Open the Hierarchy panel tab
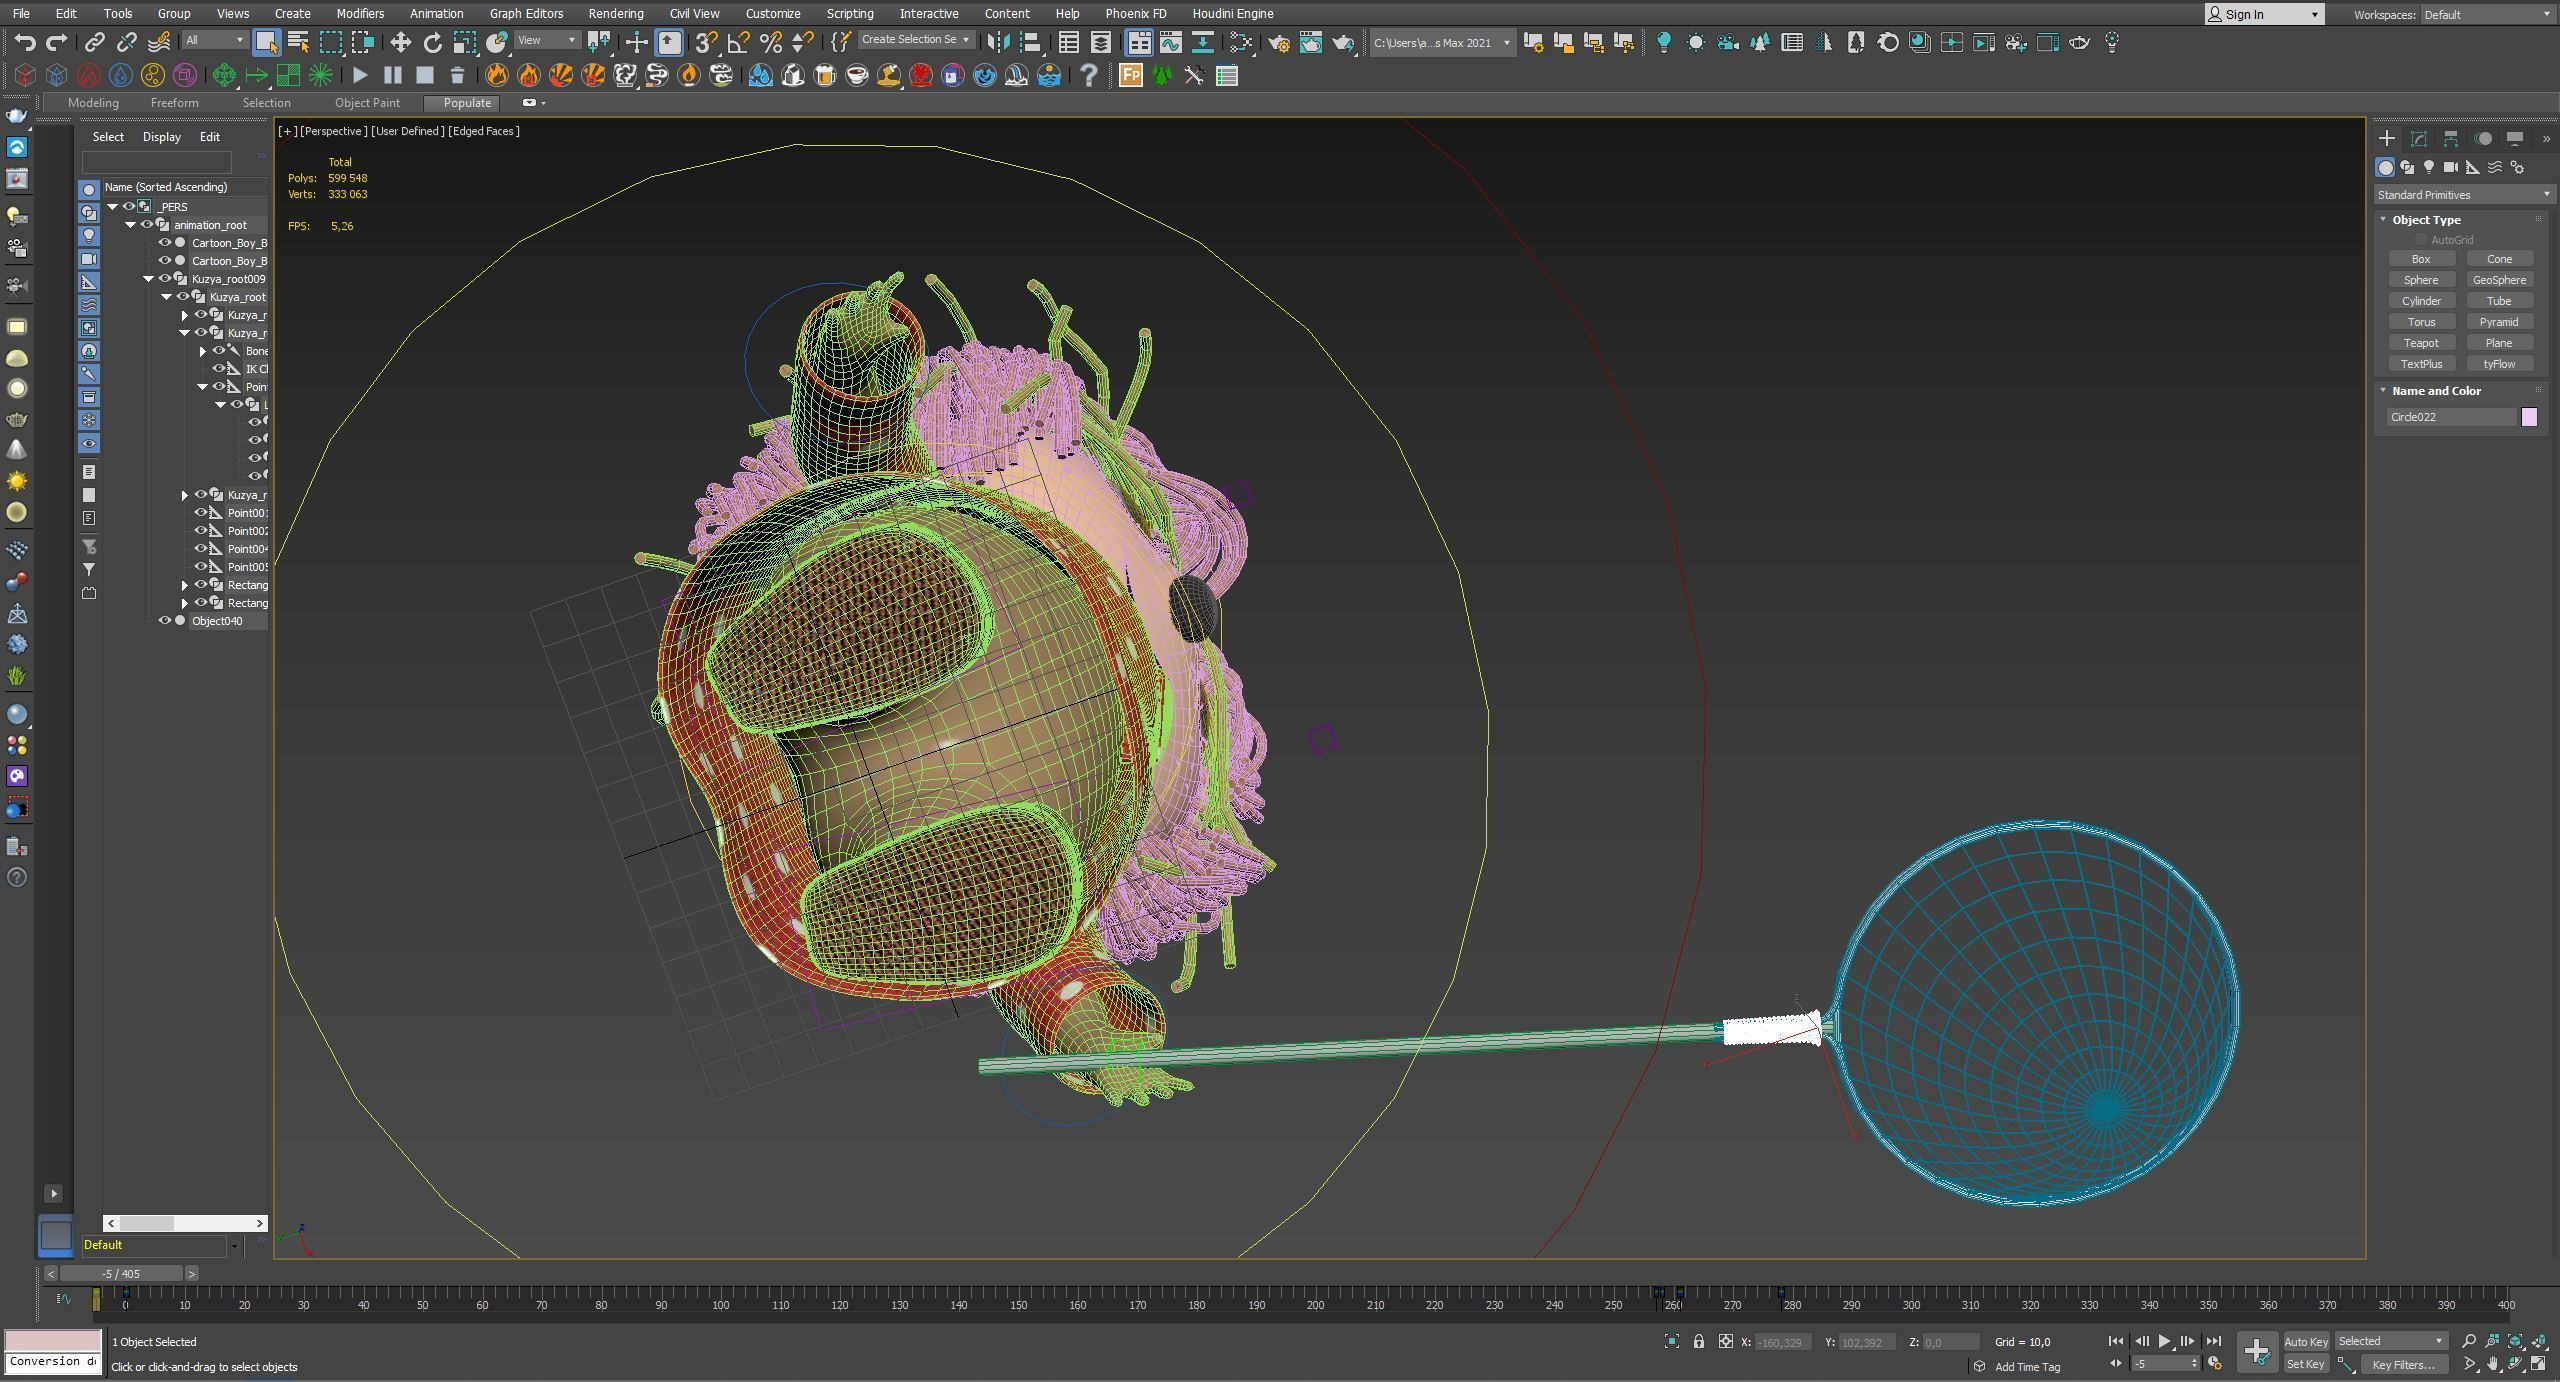 (2451, 138)
